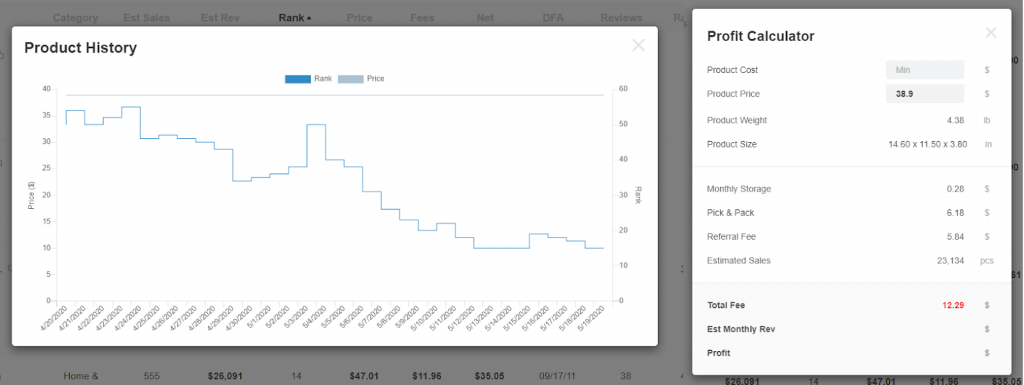The image size is (1024, 385).
Task: Click the Monthly Storage label
Action: (x=739, y=189)
